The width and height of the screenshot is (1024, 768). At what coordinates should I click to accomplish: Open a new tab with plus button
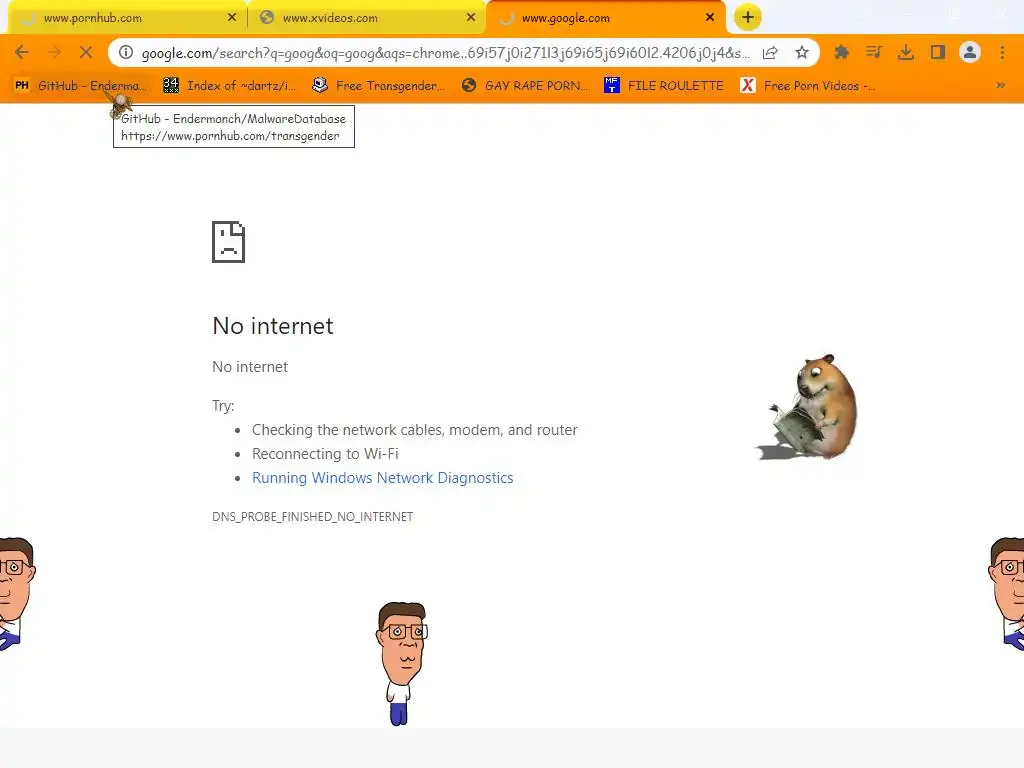[748, 17]
